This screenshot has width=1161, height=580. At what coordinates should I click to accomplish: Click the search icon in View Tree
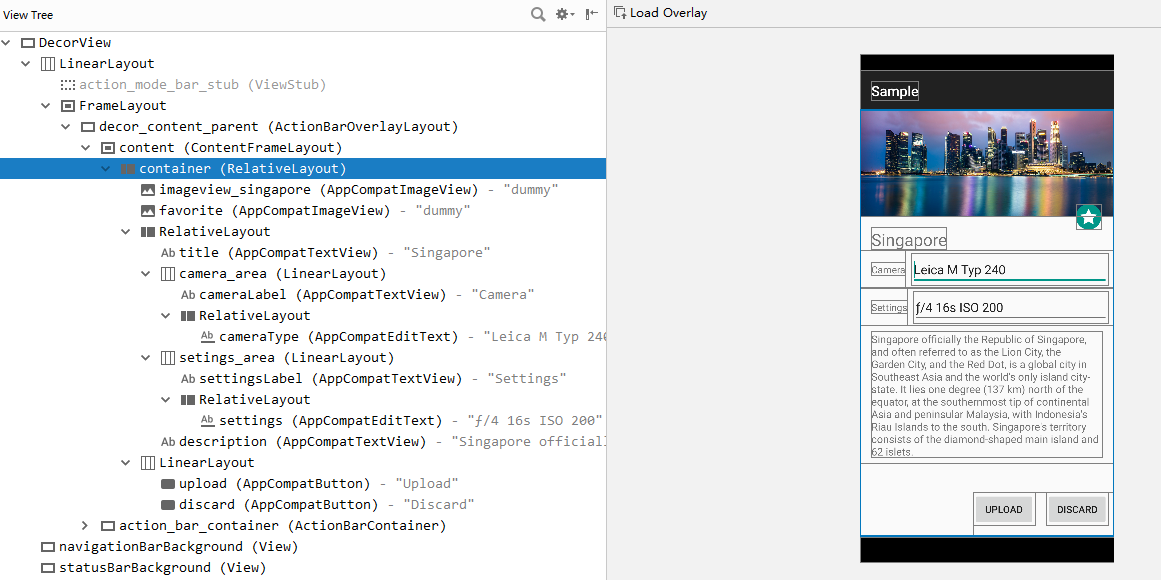pyautogui.click(x=538, y=14)
